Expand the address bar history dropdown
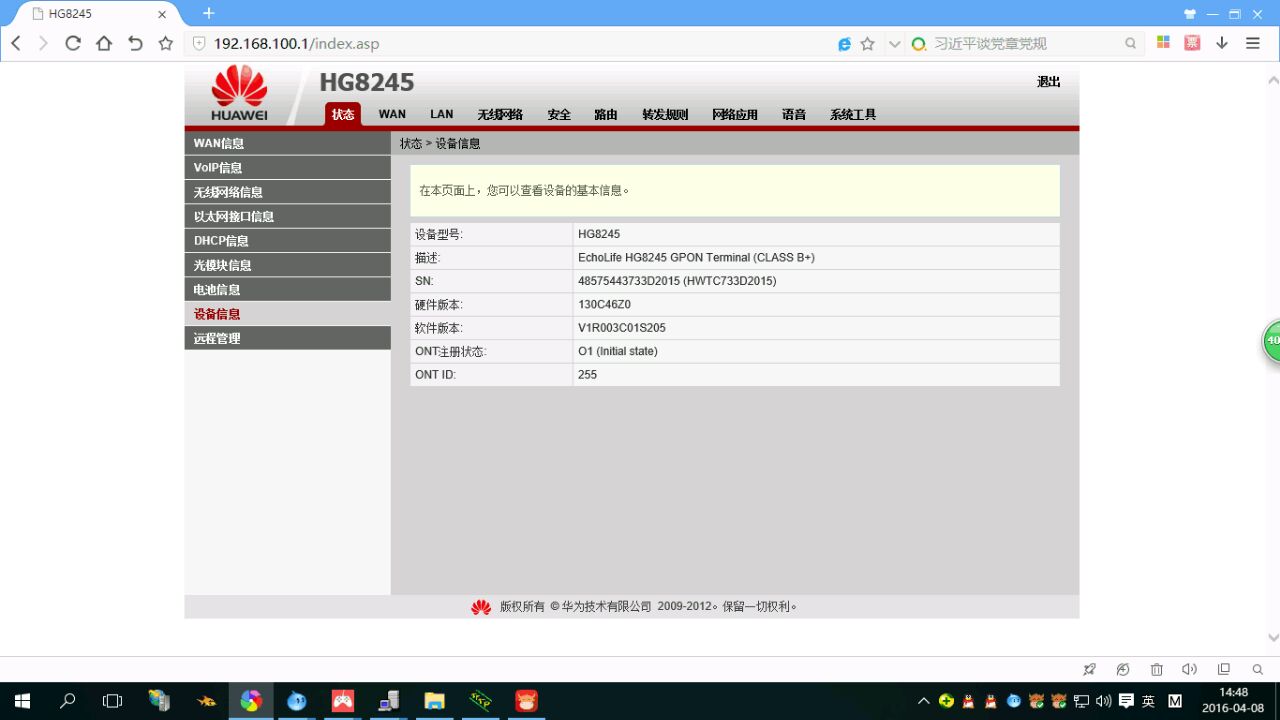 (894, 44)
